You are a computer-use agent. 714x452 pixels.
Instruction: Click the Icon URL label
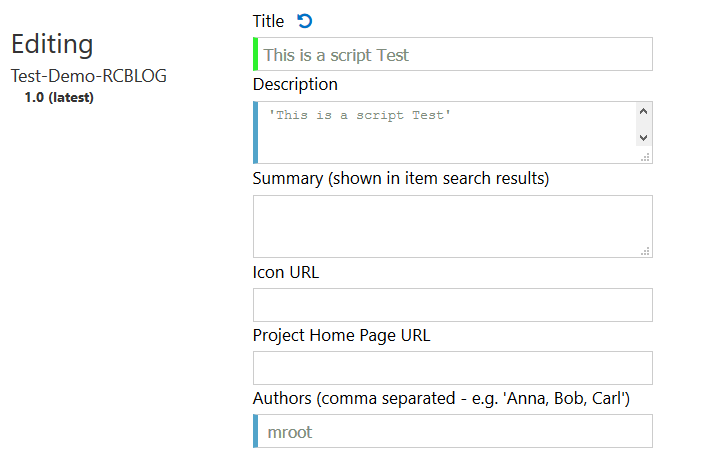(x=286, y=271)
